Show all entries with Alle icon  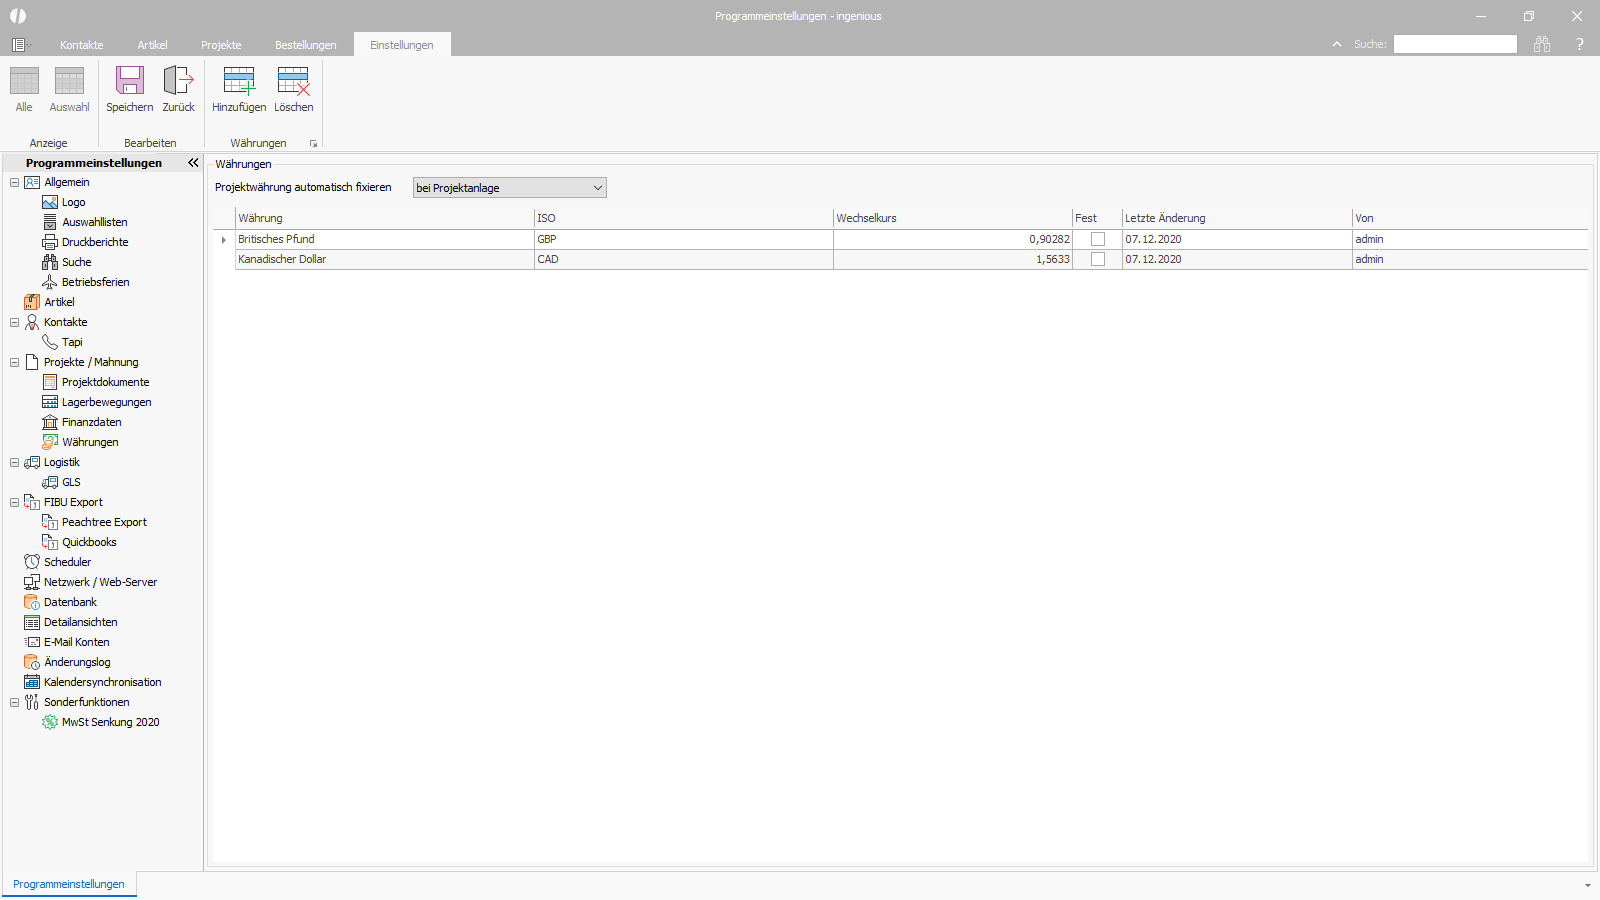pyautogui.click(x=24, y=81)
